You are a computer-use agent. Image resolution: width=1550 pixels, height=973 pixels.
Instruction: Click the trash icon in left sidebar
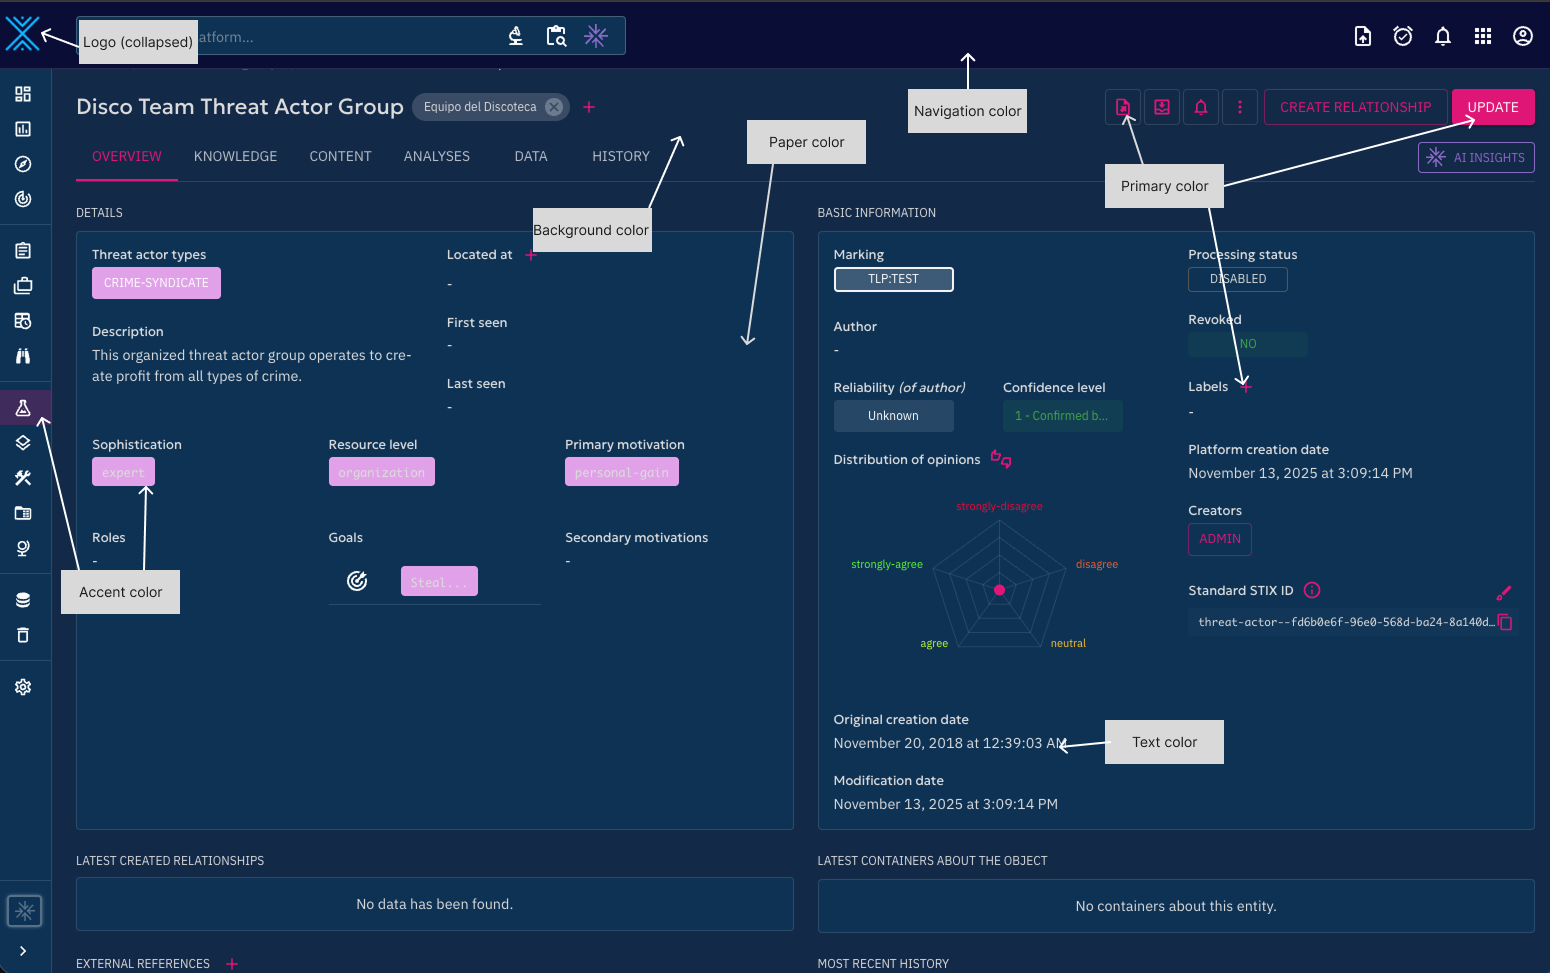[23, 635]
